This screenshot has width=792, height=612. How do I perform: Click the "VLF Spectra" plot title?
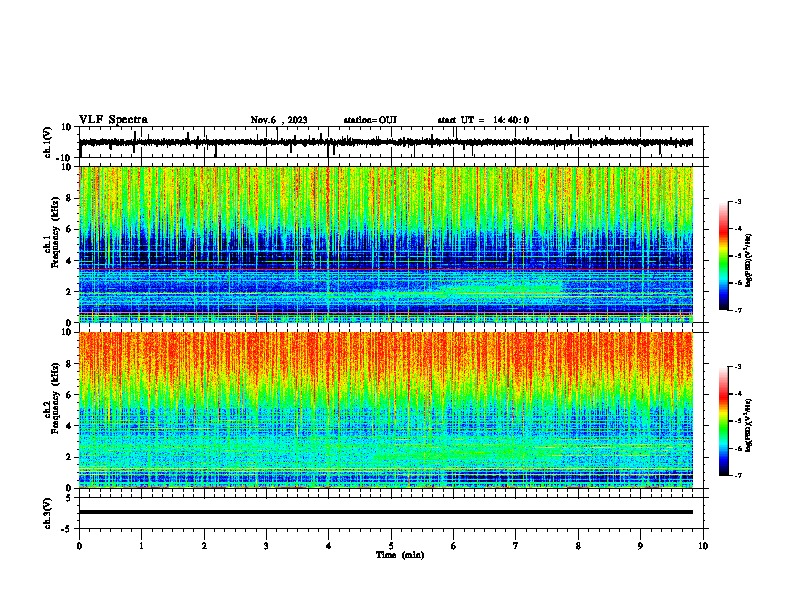click(113, 120)
